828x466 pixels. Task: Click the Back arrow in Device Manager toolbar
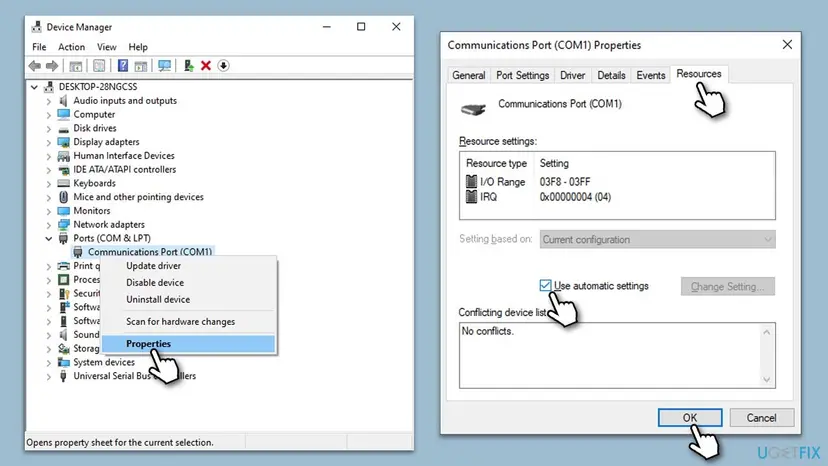tap(35, 66)
